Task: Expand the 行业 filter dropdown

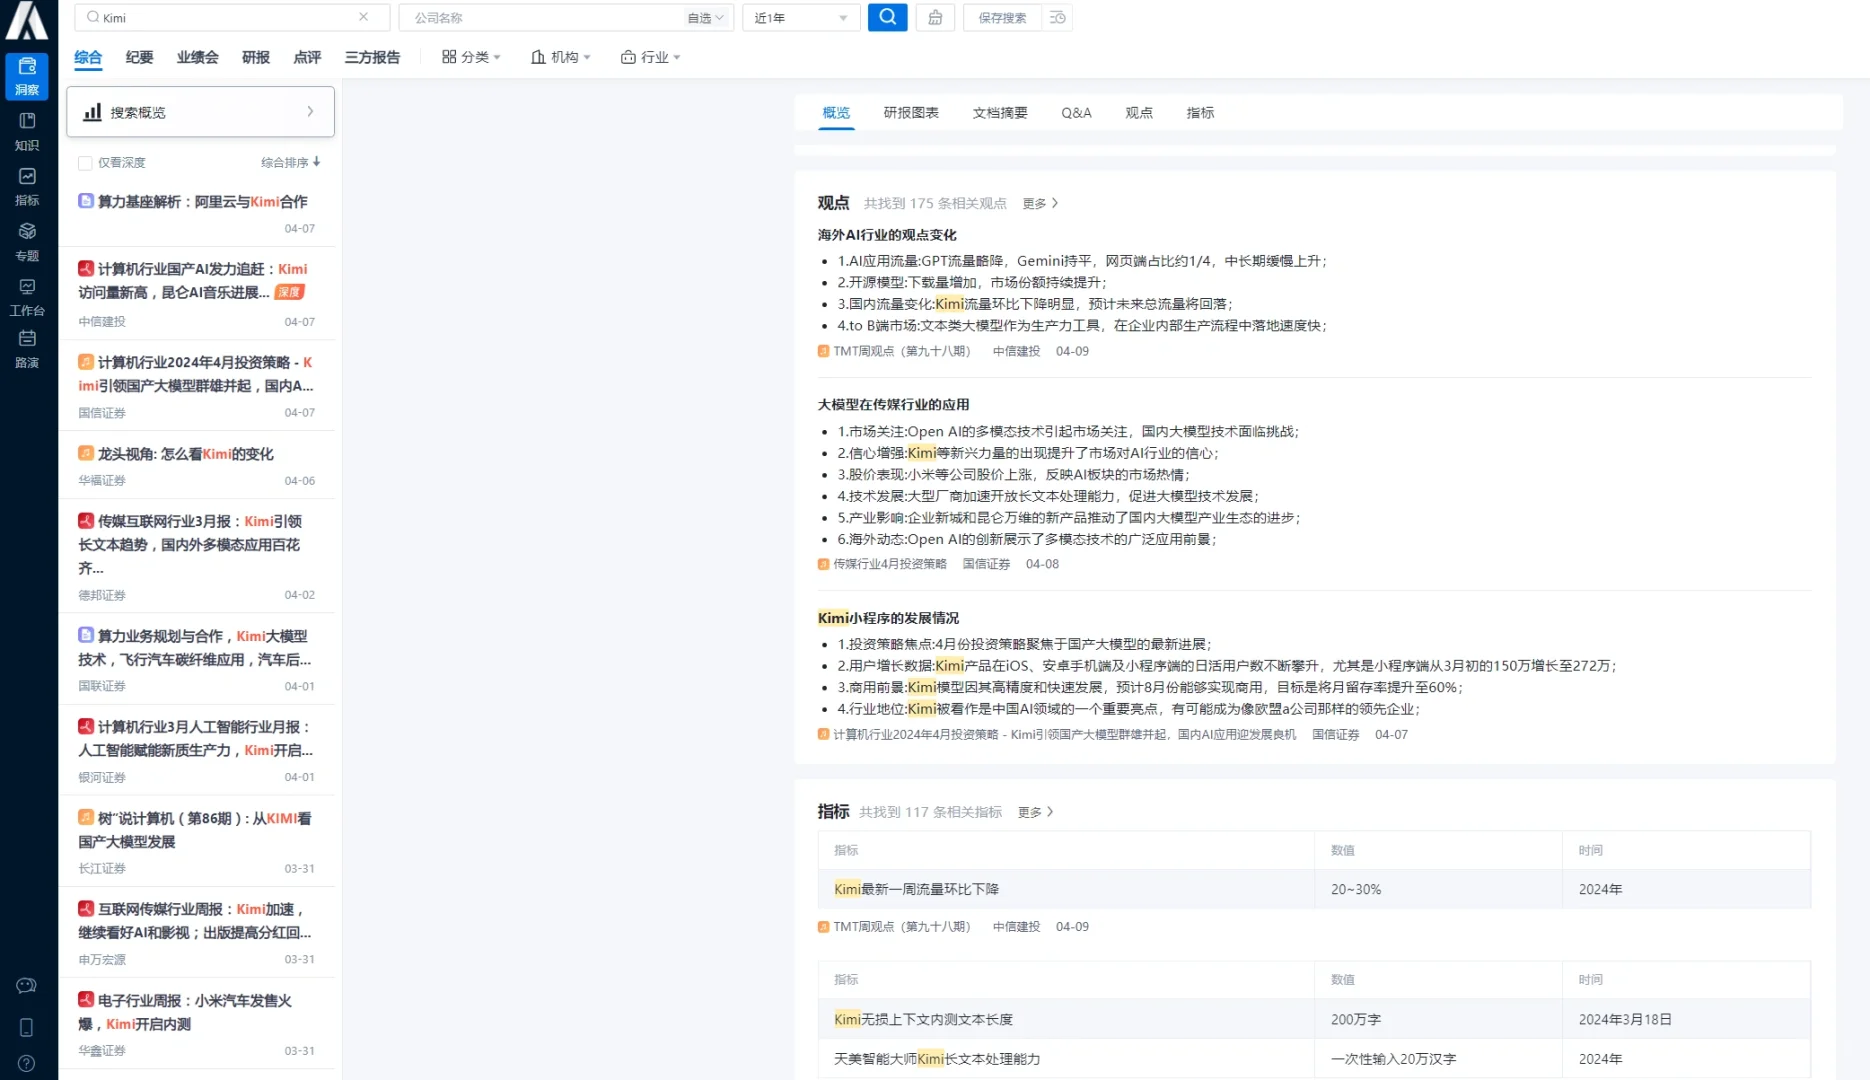Action: tap(651, 57)
